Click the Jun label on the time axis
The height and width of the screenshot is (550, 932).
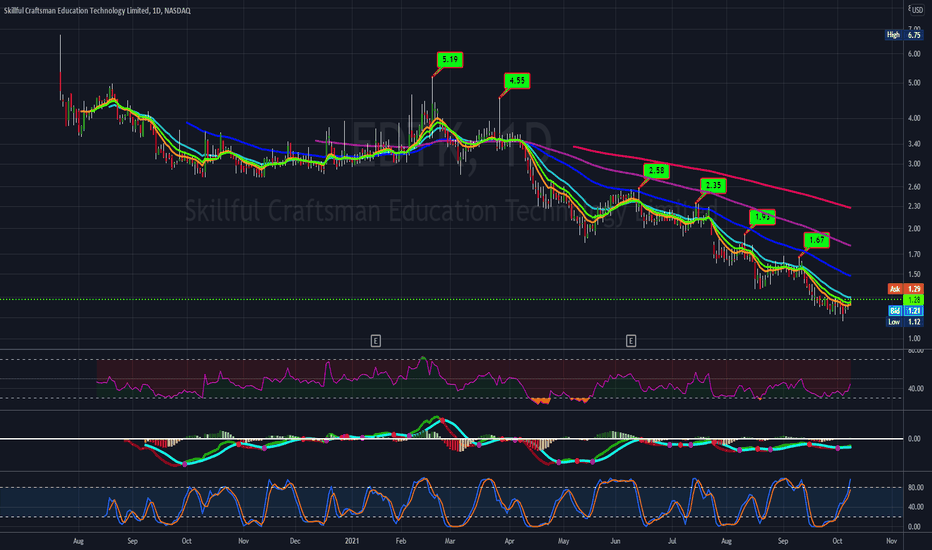pyautogui.click(x=615, y=541)
